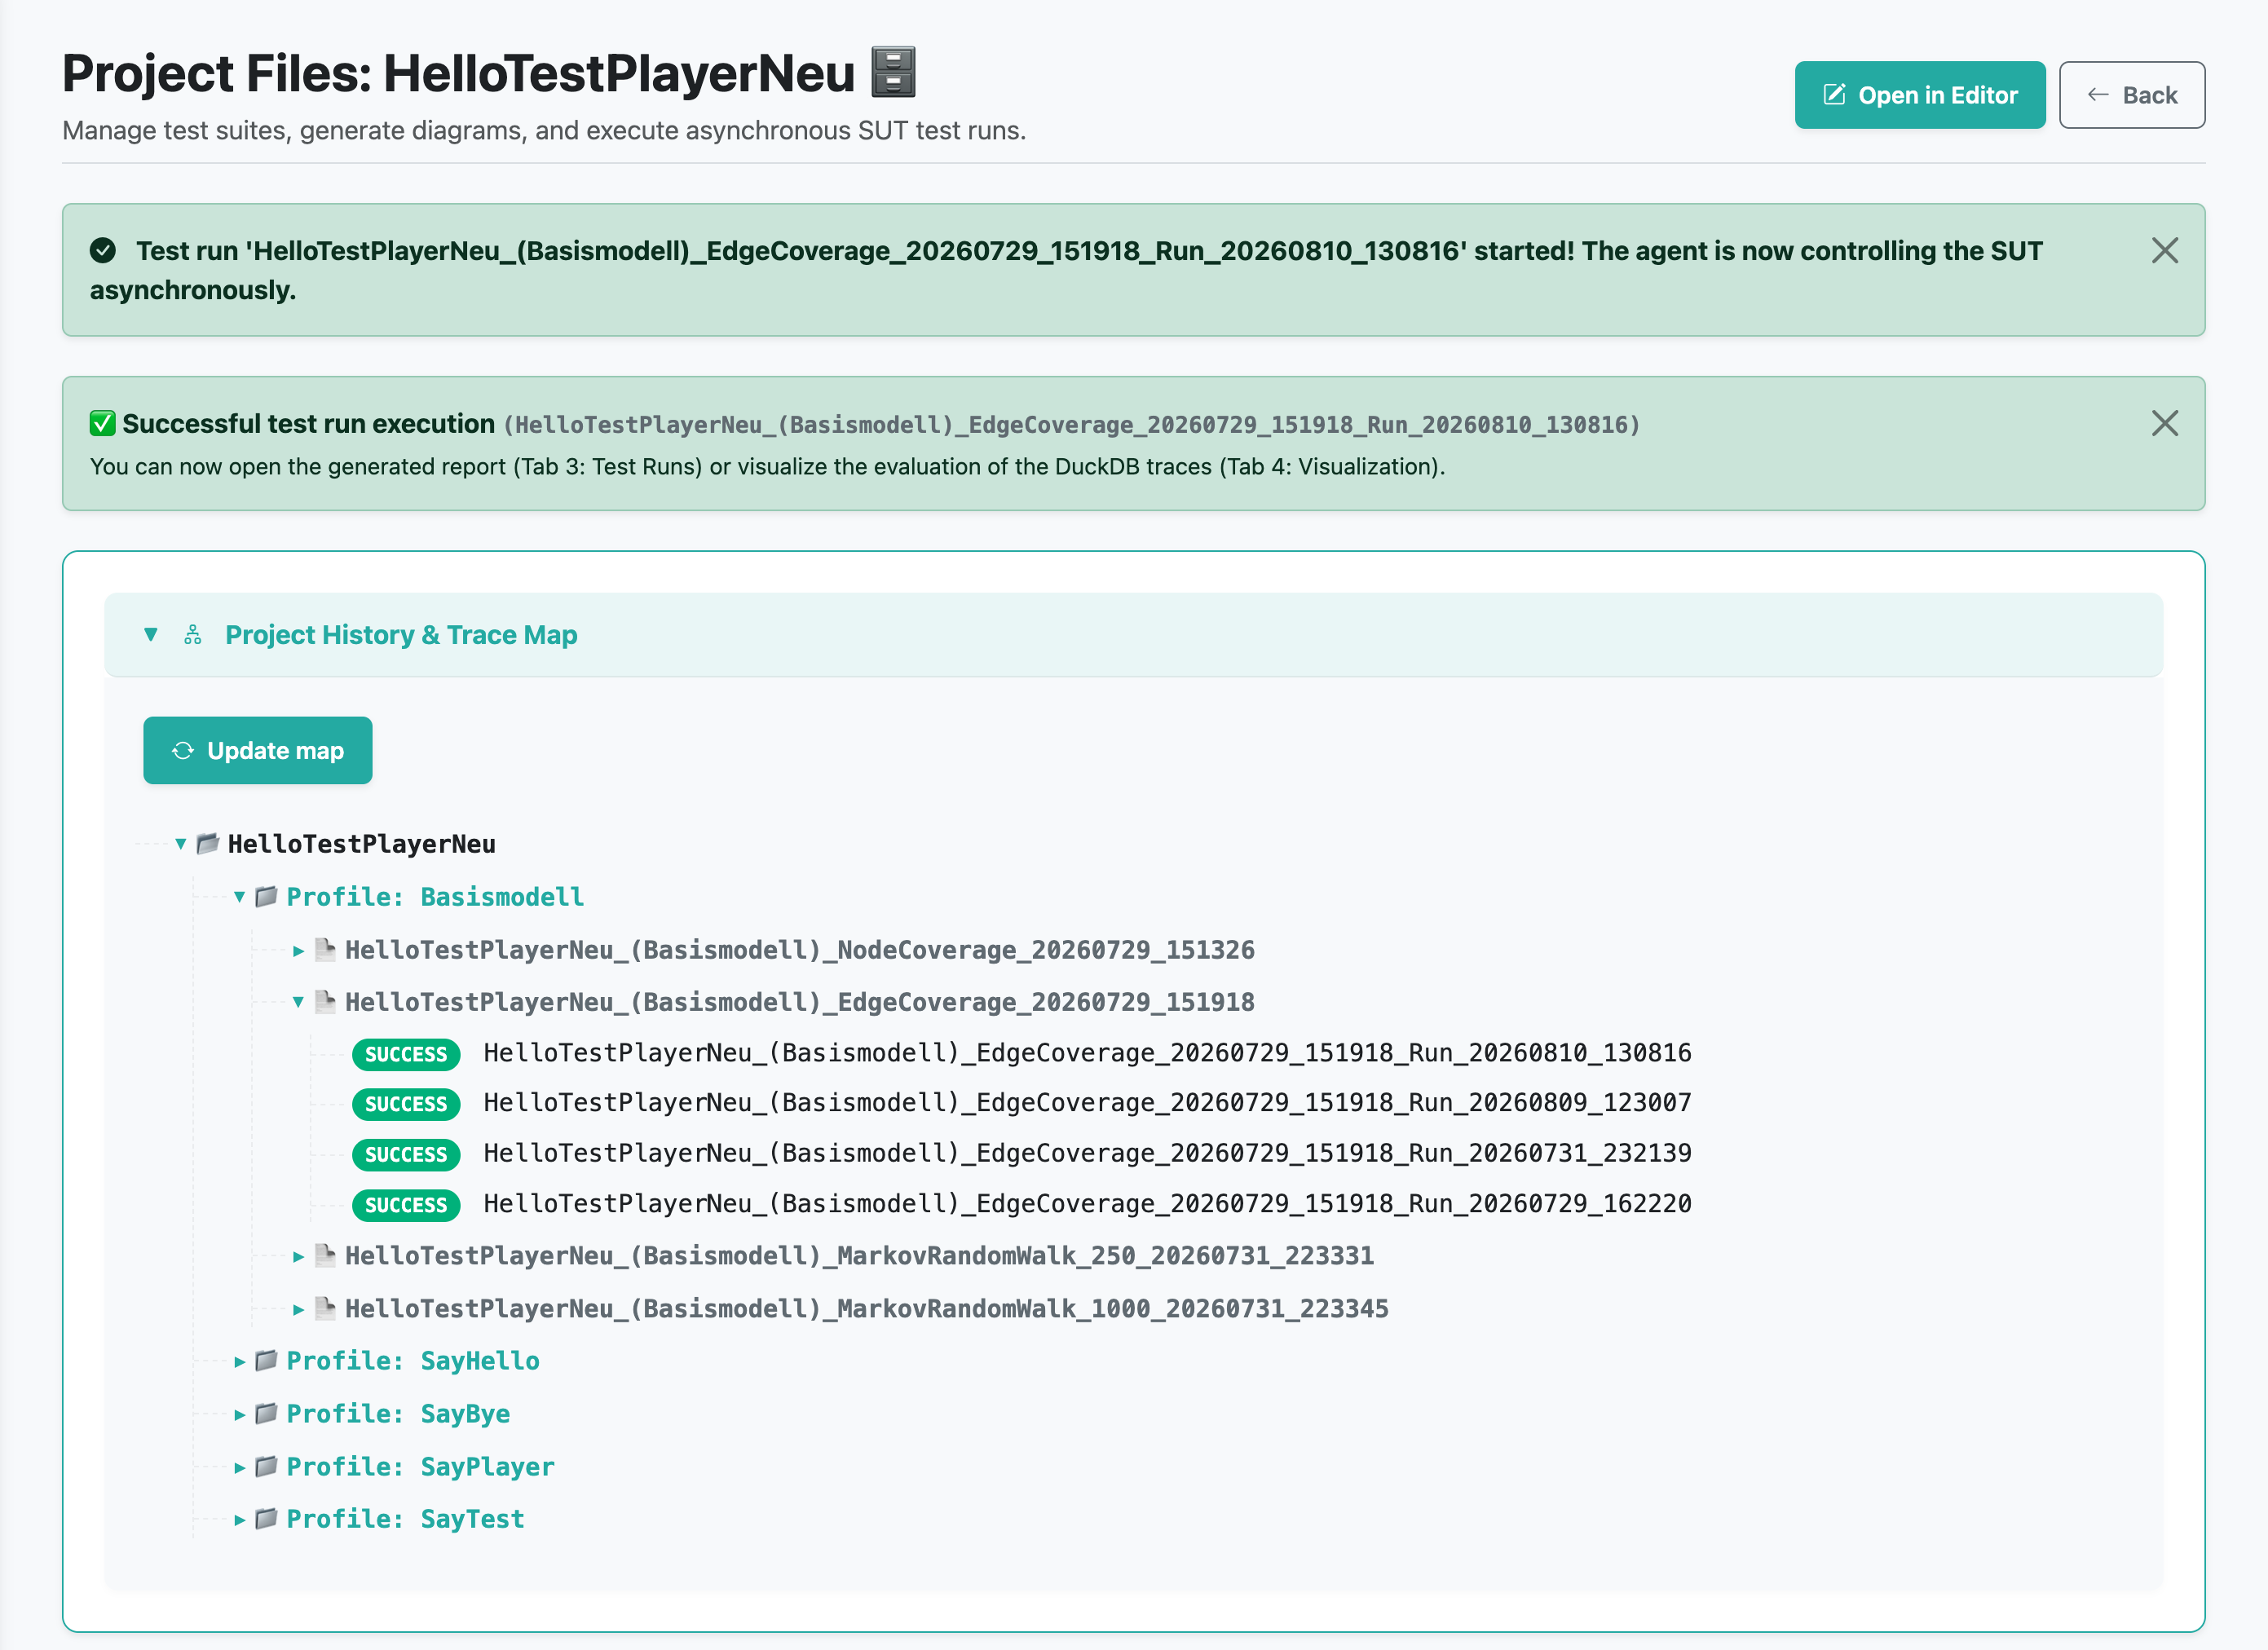Click the Profile: SayBye folder icon
2268x1650 pixels.
click(x=266, y=1413)
